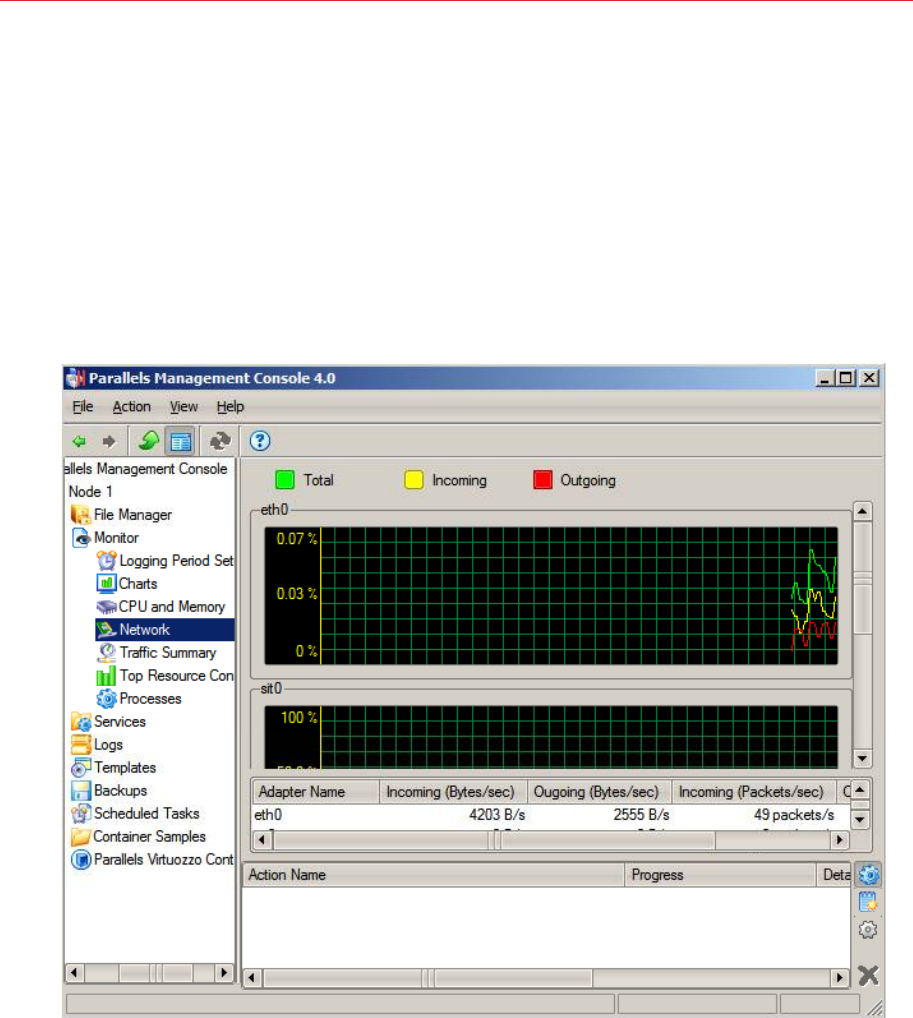Click the yellow Incoming legend swatch
The image size is (913, 1018).
[x=414, y=480]
